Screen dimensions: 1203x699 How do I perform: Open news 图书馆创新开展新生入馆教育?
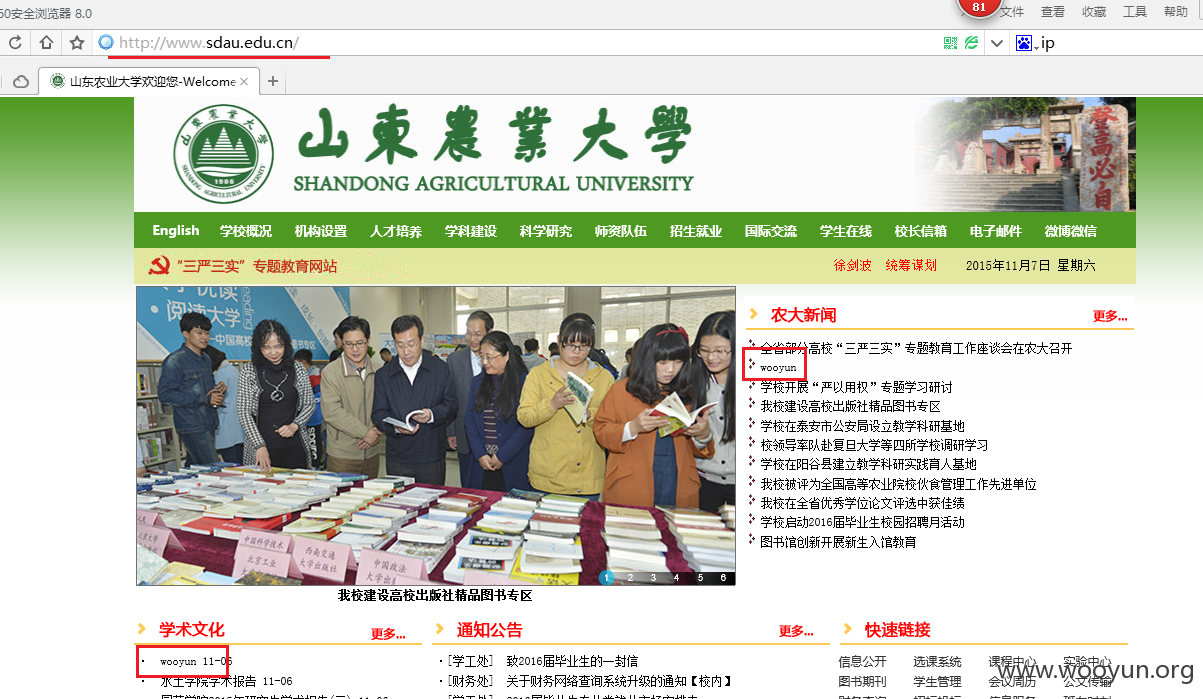pos(838,542)
